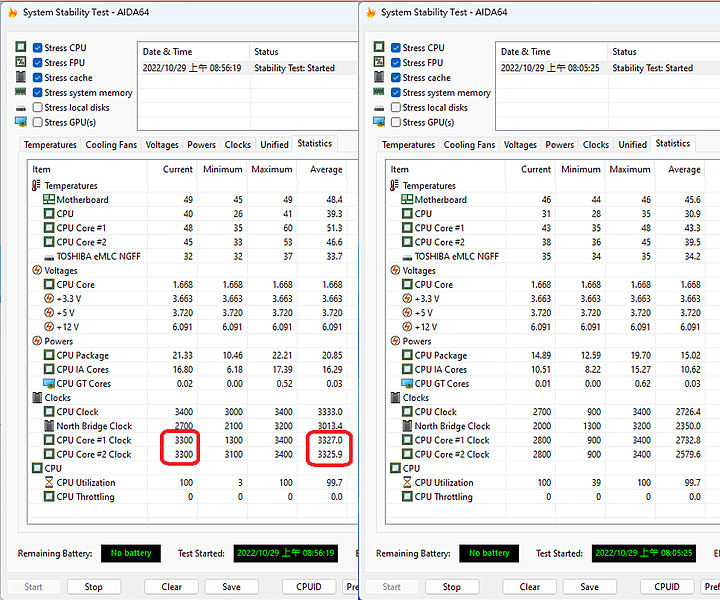The width and height of the screenshot is (720, 600).
Task: Select Motherboard icon in left statistics list
Action: pos(49,199)
